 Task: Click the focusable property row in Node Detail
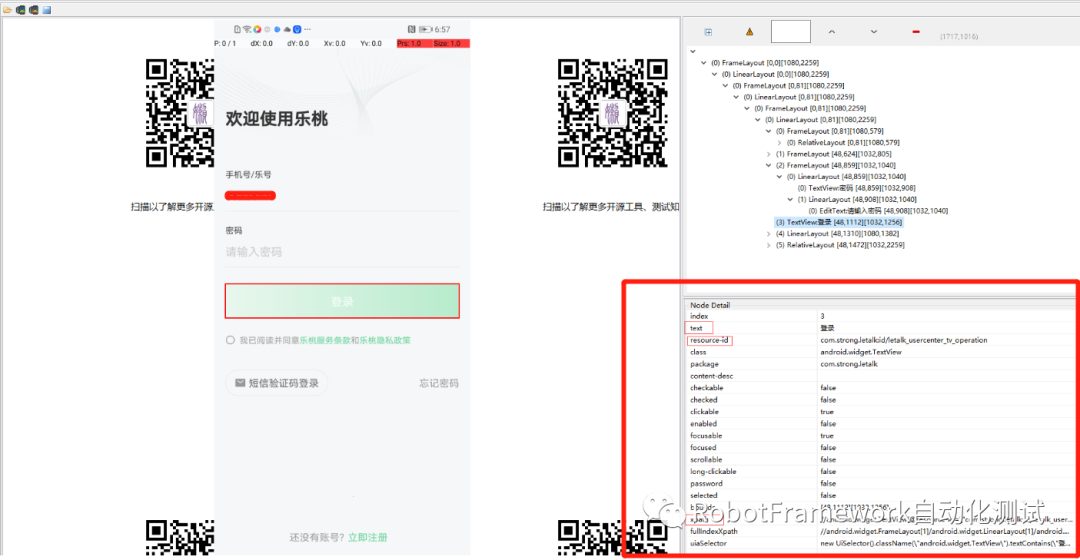pyautogui.click(x=881, y=435)
